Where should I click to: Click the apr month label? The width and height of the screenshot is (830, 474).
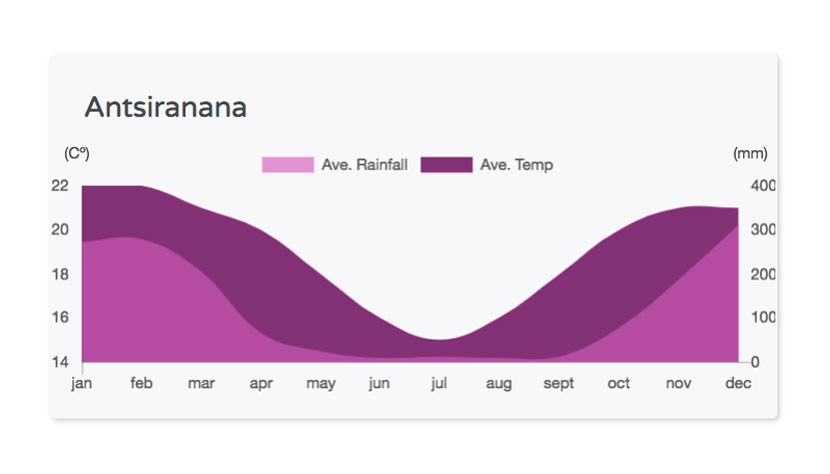(x=261, y=383)
